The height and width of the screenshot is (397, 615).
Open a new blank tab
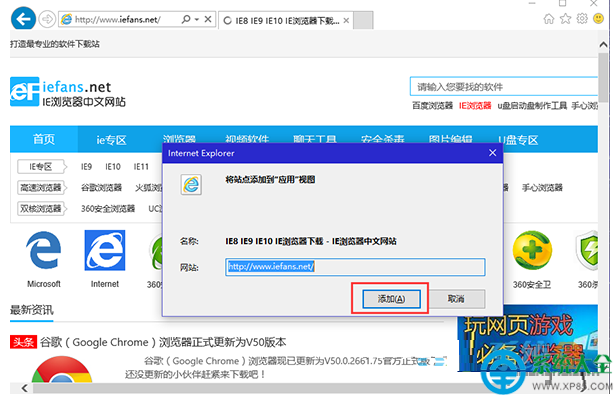[363, 20]
